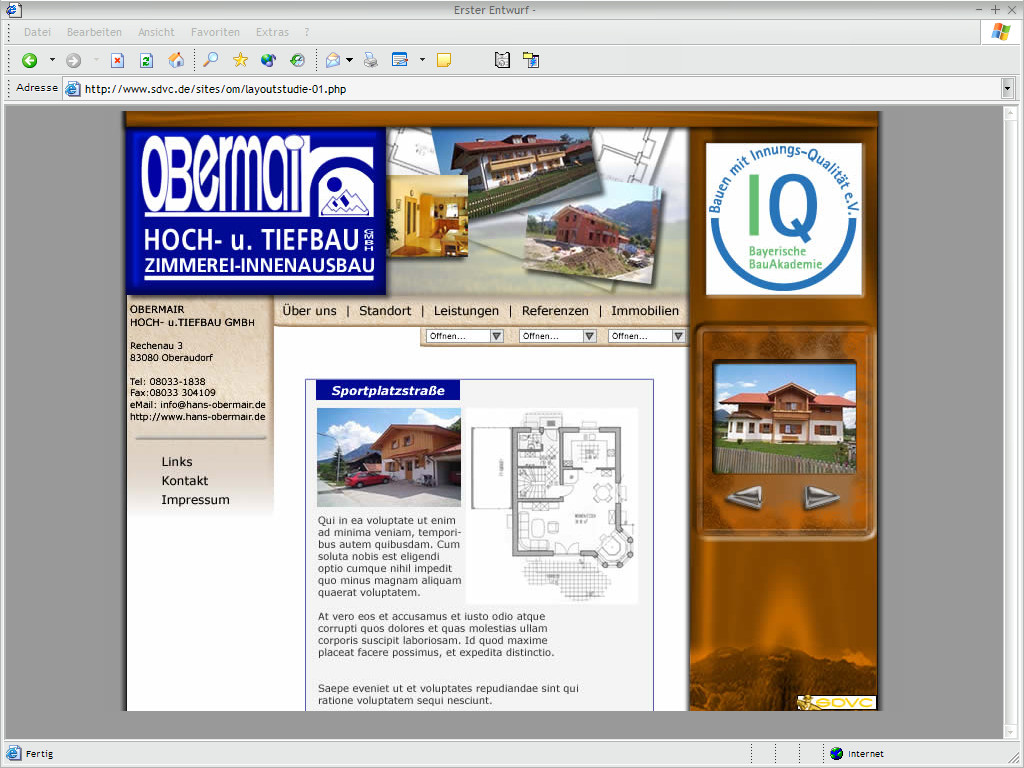The image size is (1024, 768).
Task: Click the browser Back arrow button
Action: click(x=30, y=60)
